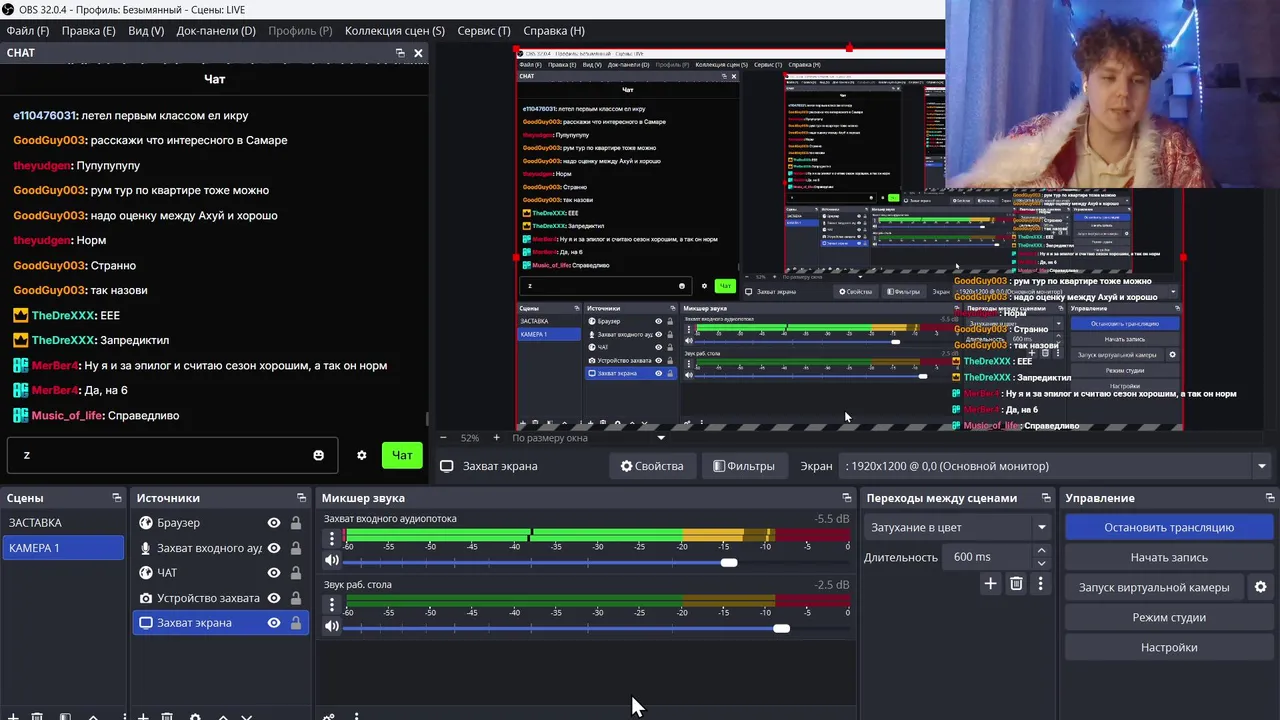Zoom out the preview with minus
The image size is (1280, 720).
(x=443, y=438)
